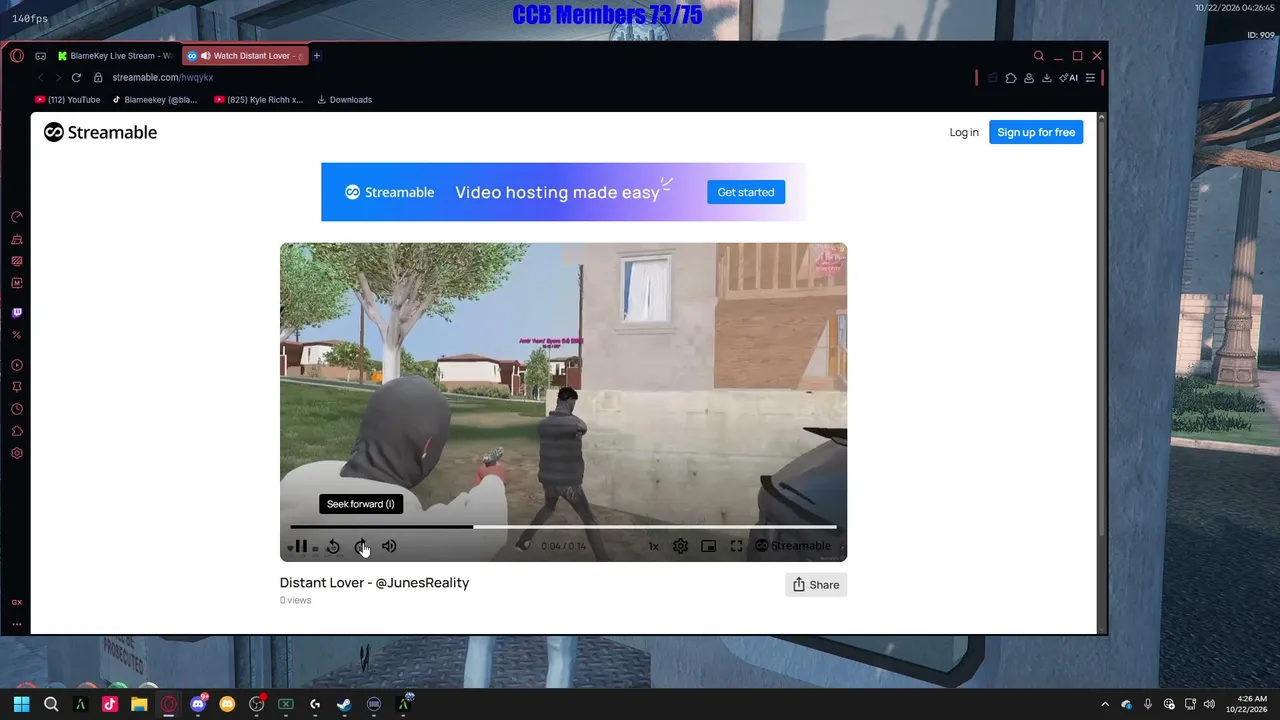Click the seek forward icon
Viewport: 1280px width, 720px height.
(x=361, y=546)
